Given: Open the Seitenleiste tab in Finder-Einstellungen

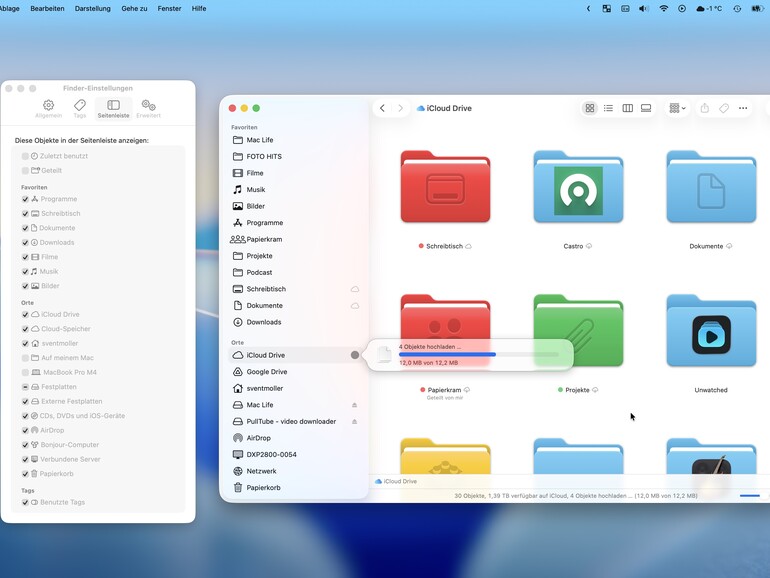Looking at the screenshot, I should (113, 109).
